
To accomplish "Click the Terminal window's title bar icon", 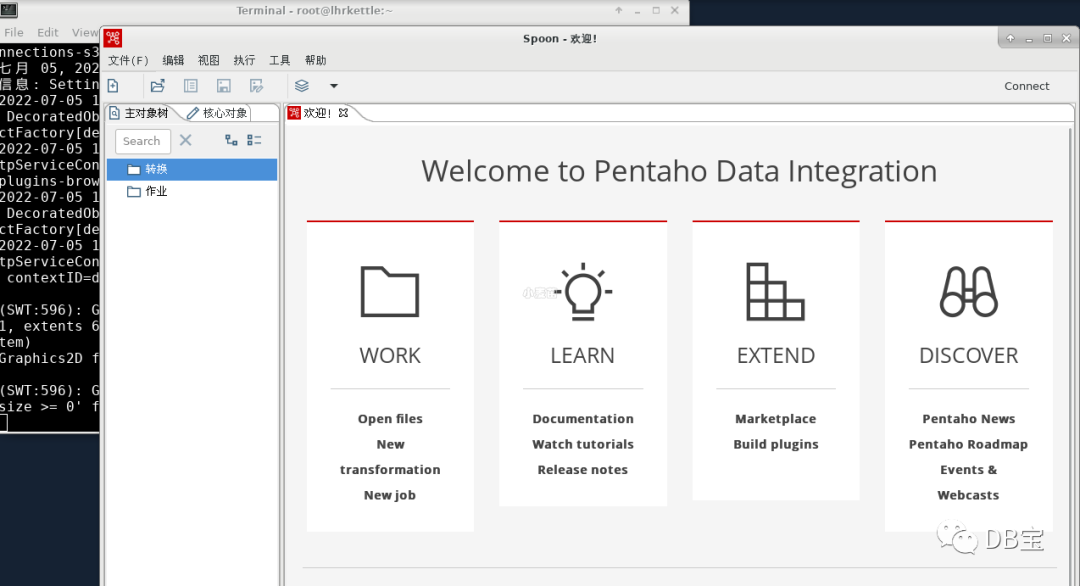I will pos(9,10).
